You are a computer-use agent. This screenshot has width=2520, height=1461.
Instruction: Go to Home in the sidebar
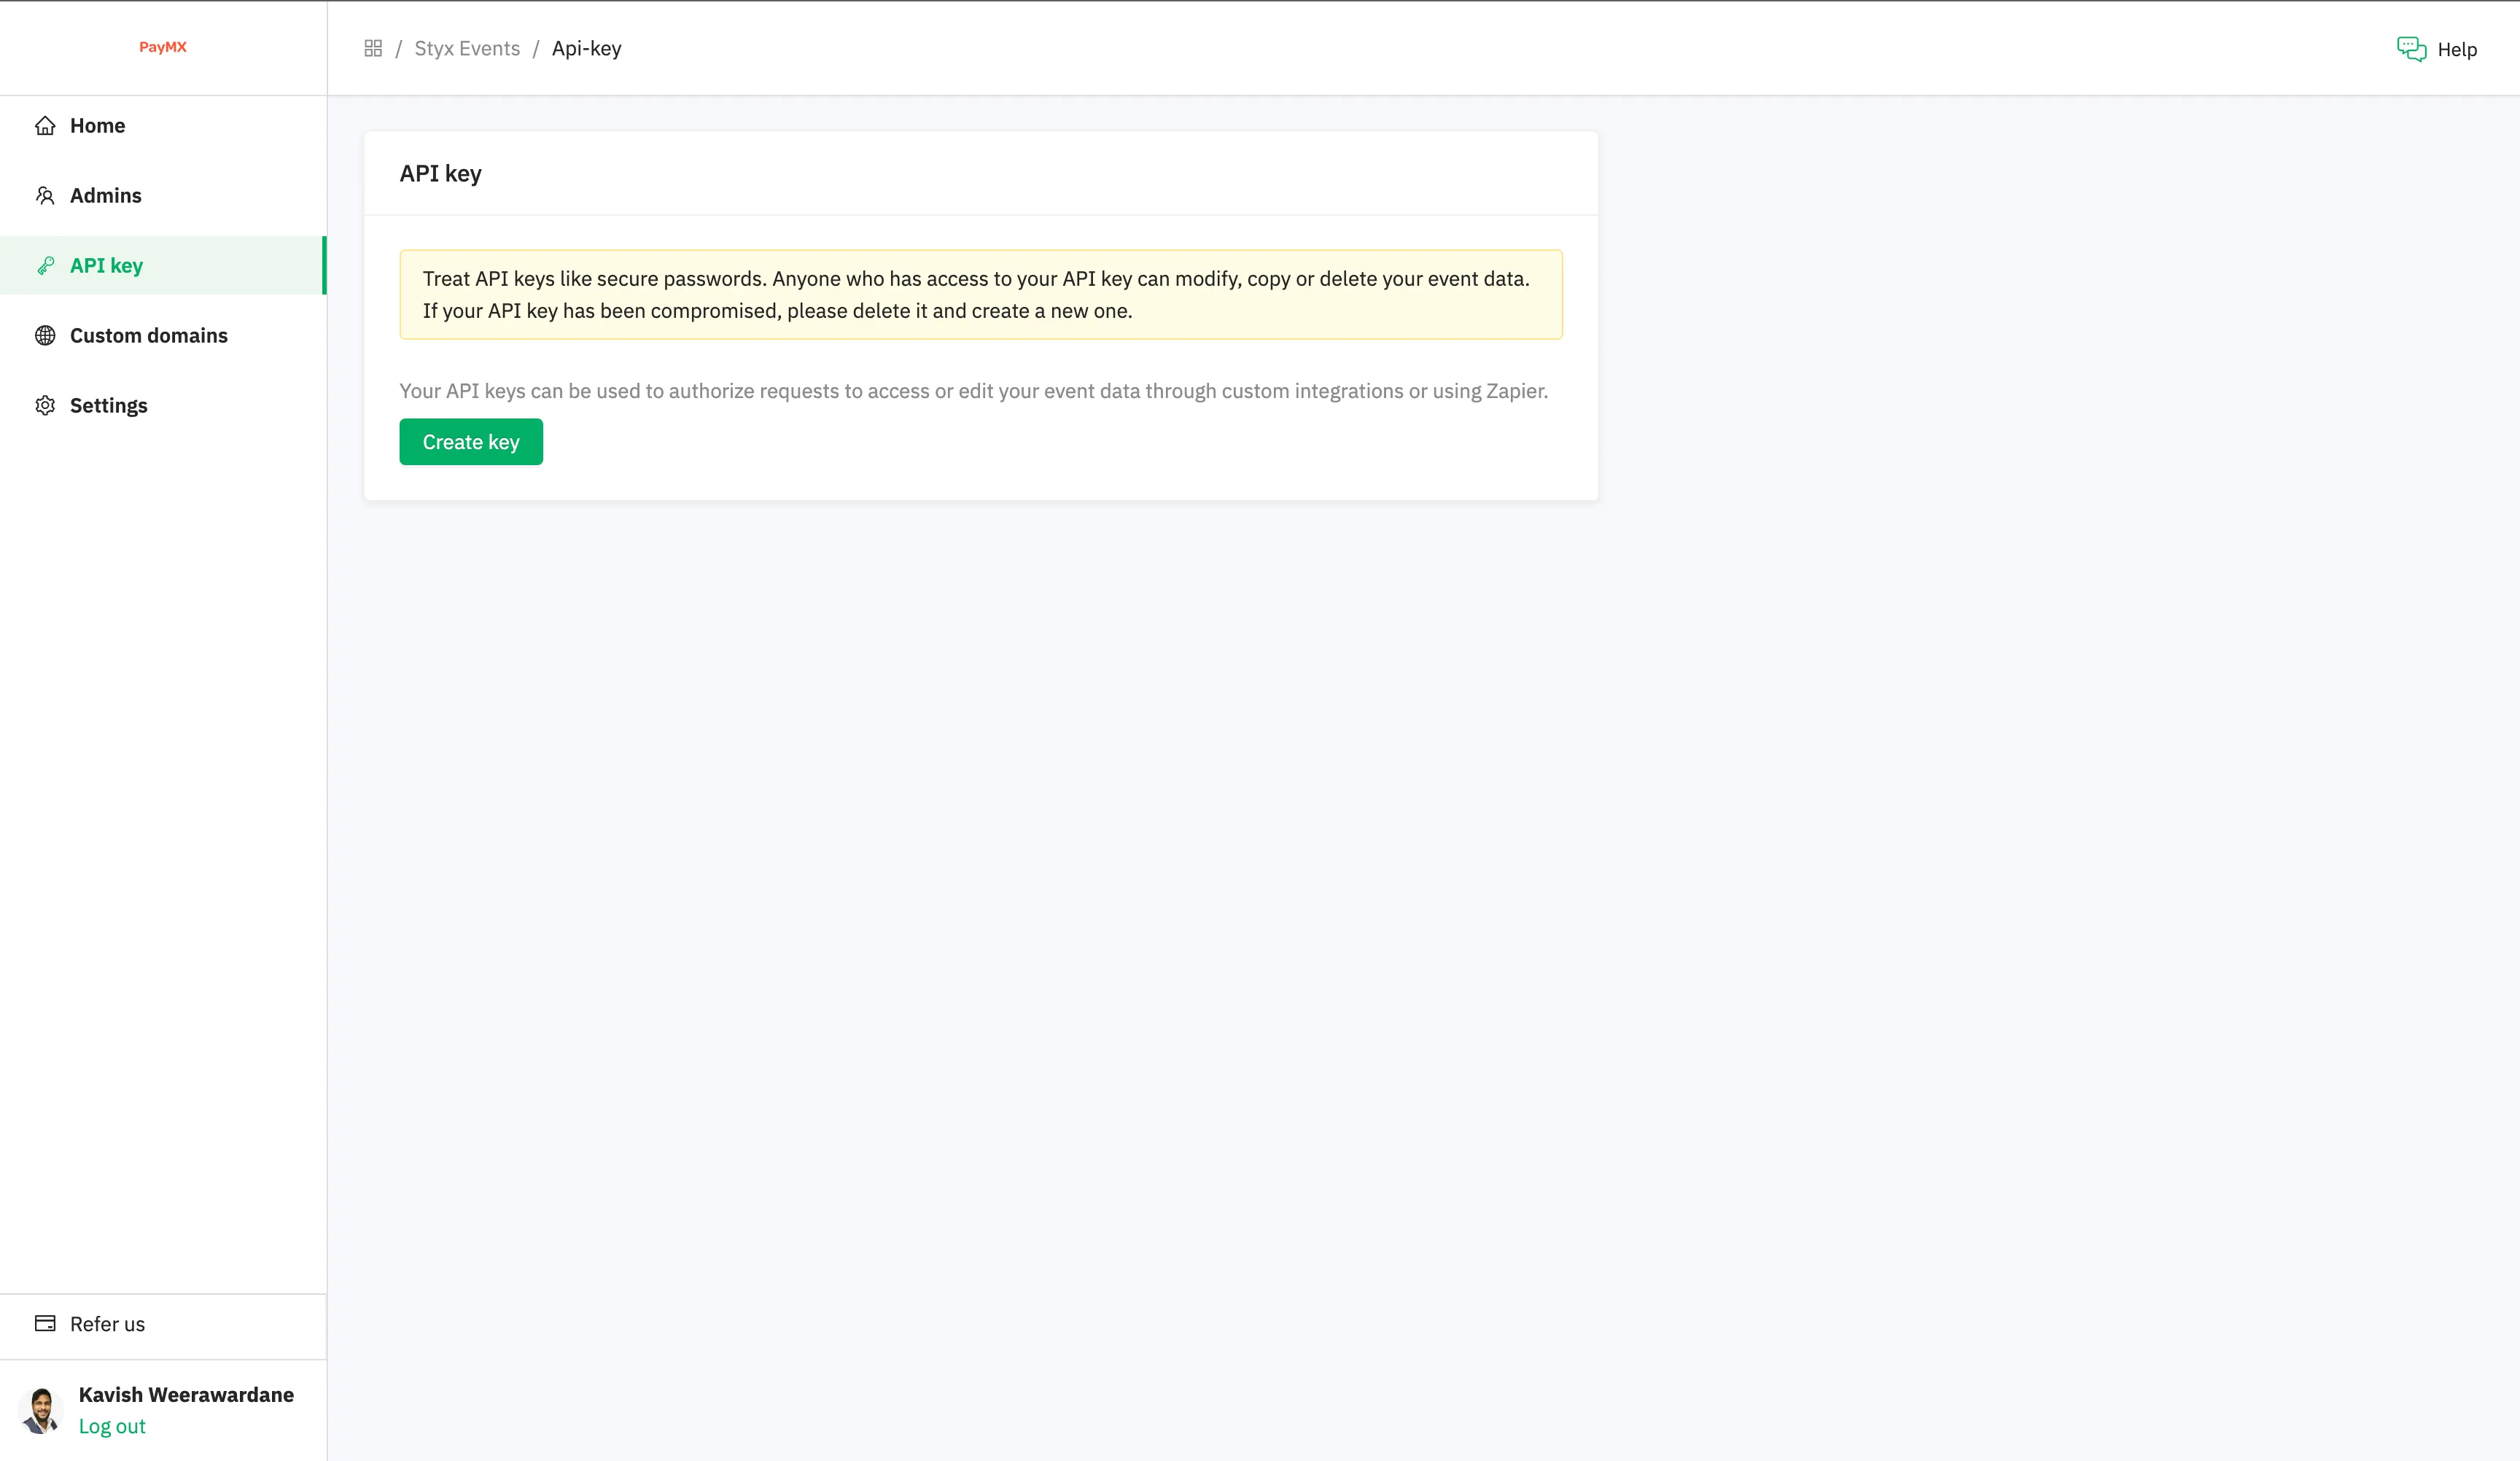(x=163, y=125)
